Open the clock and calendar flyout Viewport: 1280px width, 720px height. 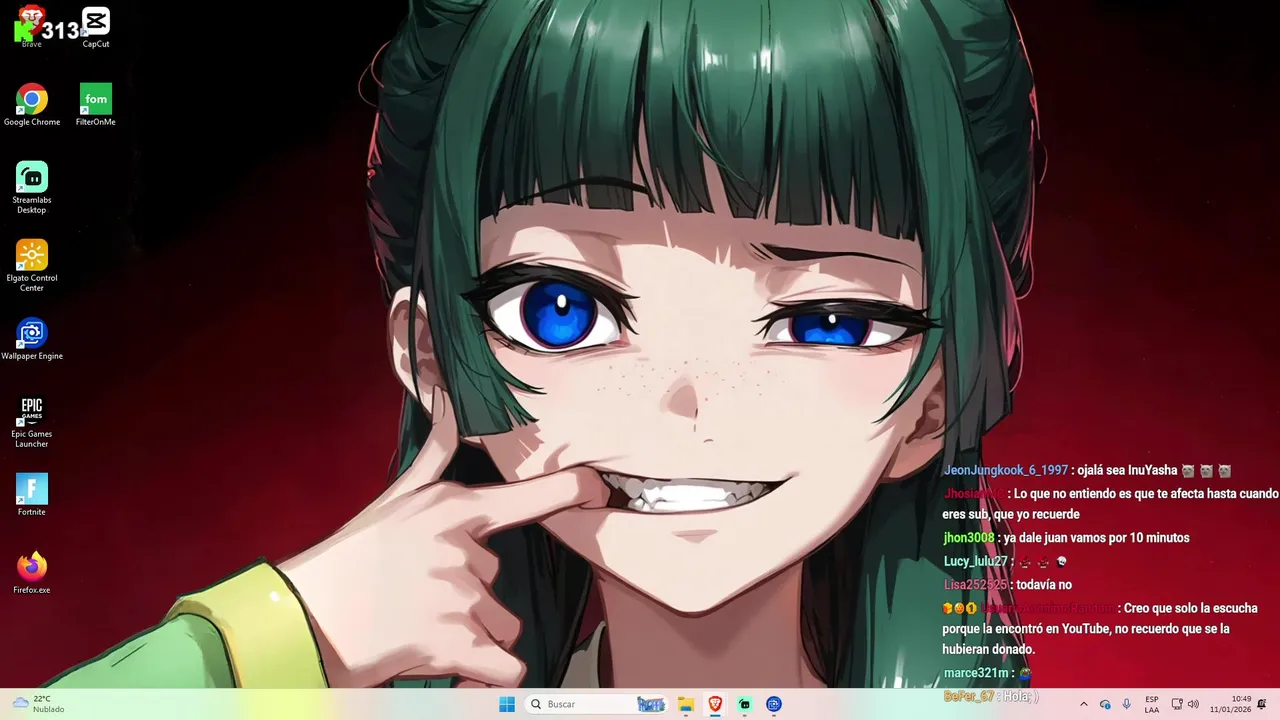(1230, 704)
